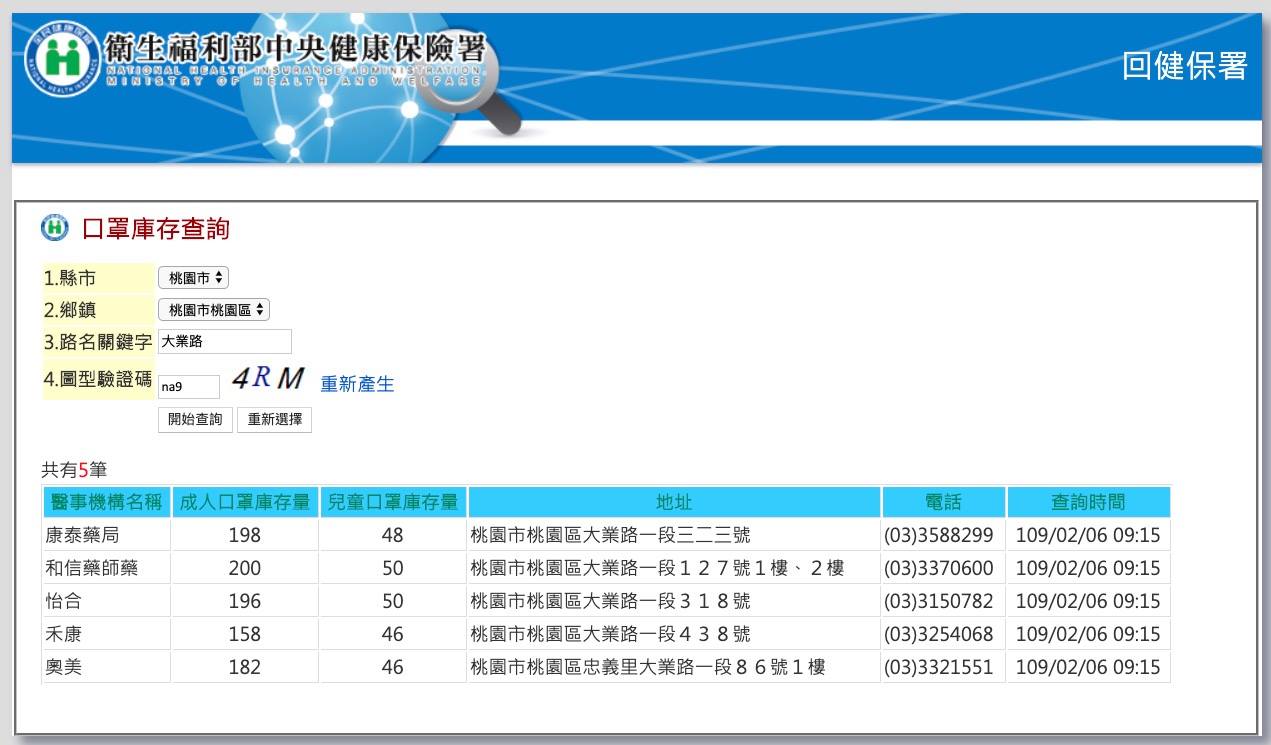Click the 電話 column header
The width and height of the screenshot is (1271, 745).
[x=943, y=502]
